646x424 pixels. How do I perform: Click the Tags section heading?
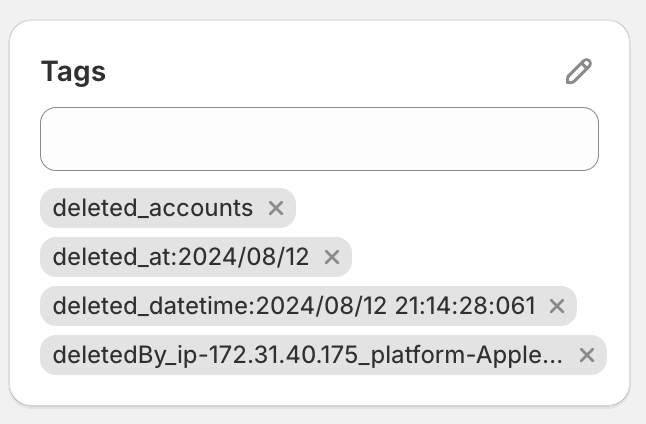[73, 72]
